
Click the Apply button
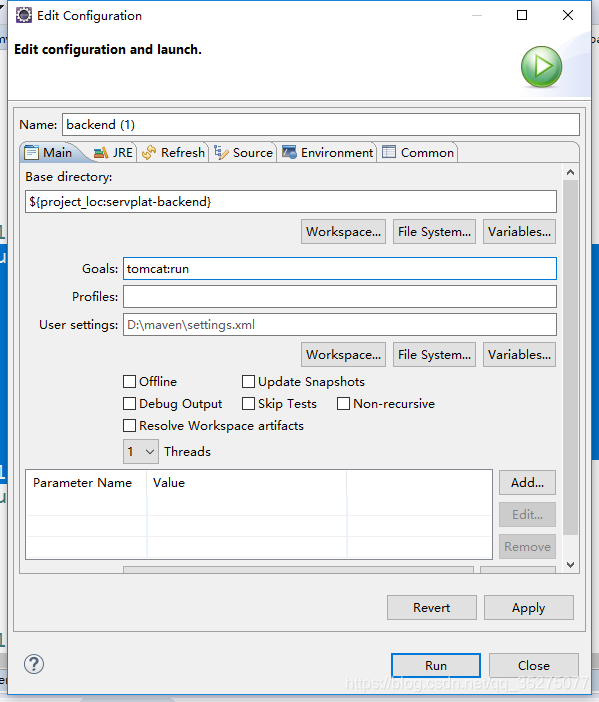click(x=529, y=608)
